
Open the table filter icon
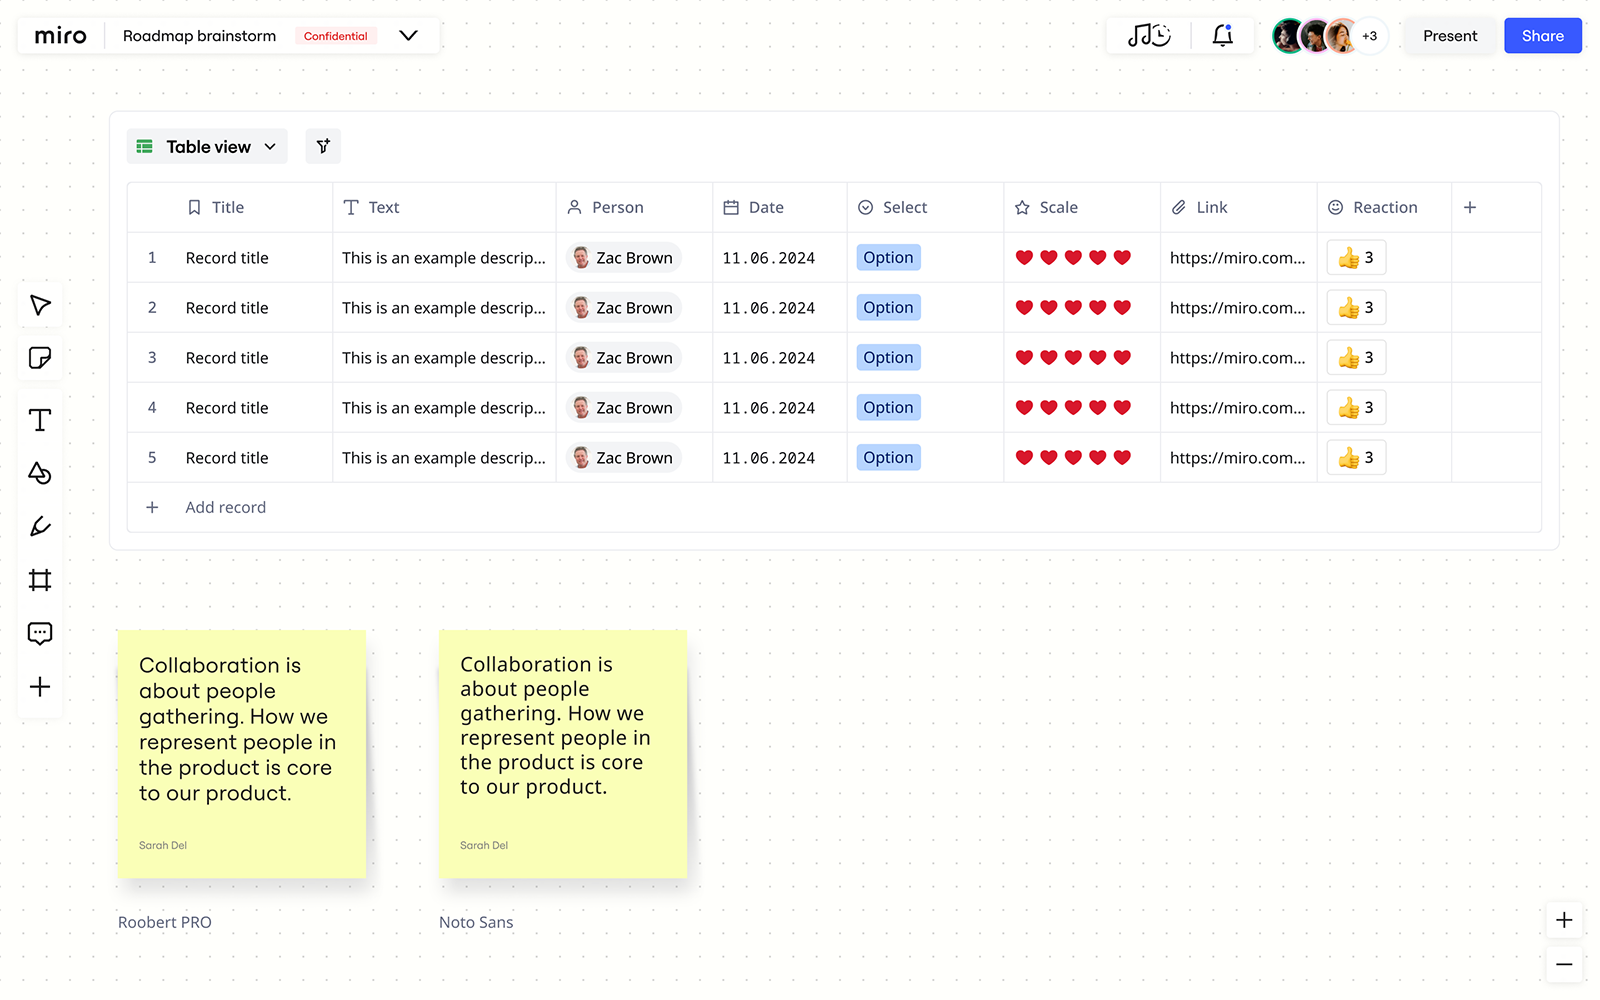(323, 147)
